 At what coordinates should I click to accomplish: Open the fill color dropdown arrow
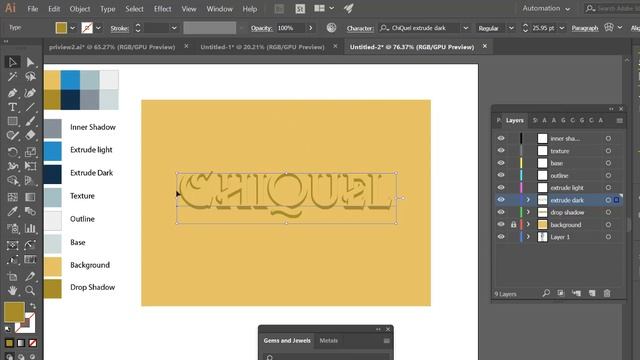(x=72, y=28)
